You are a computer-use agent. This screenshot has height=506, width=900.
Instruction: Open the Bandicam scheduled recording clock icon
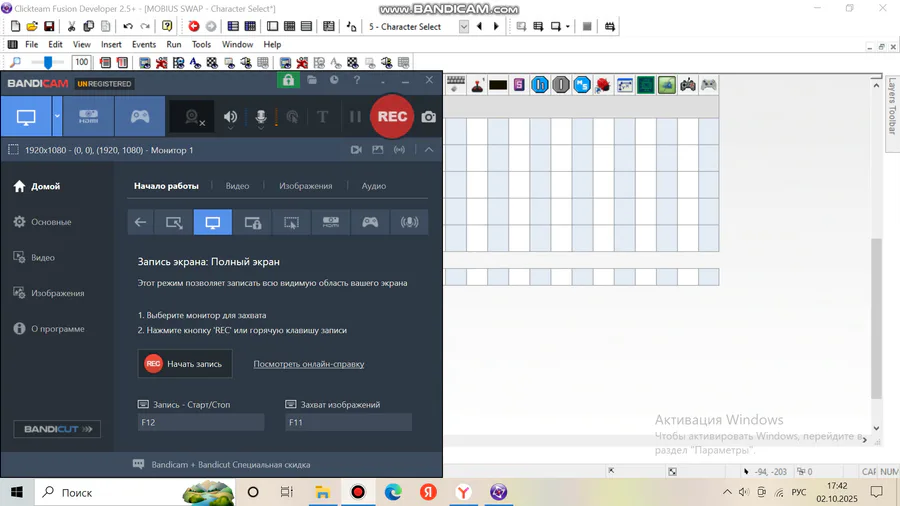tap(334, 80)
